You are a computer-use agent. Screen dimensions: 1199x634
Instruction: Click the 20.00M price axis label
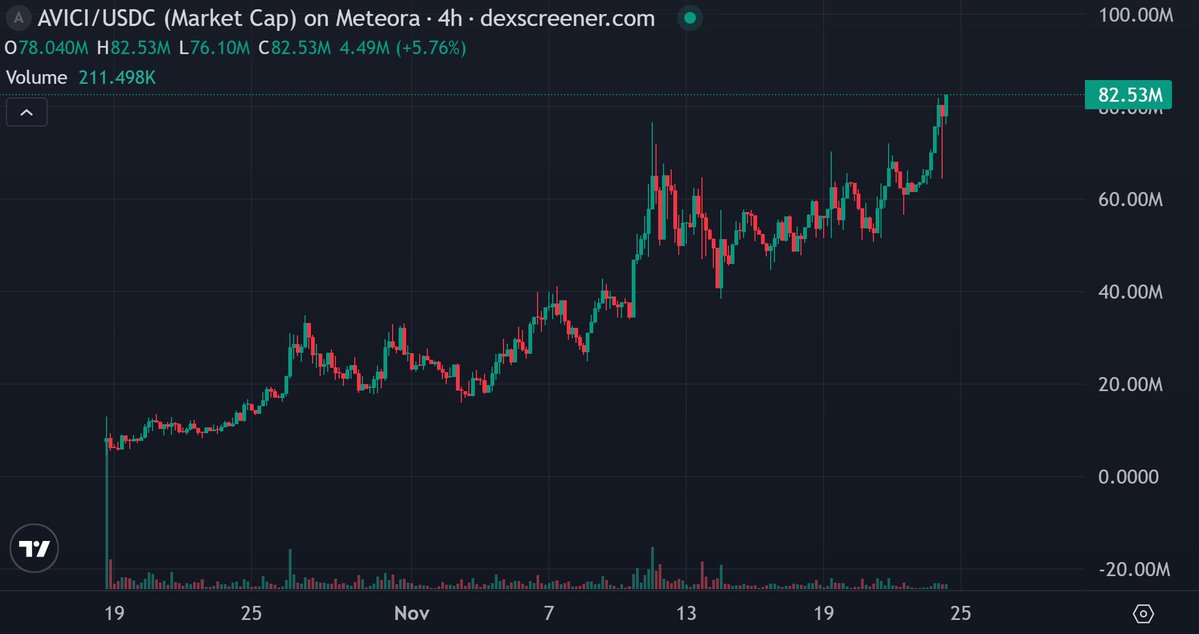[1129, 385]
